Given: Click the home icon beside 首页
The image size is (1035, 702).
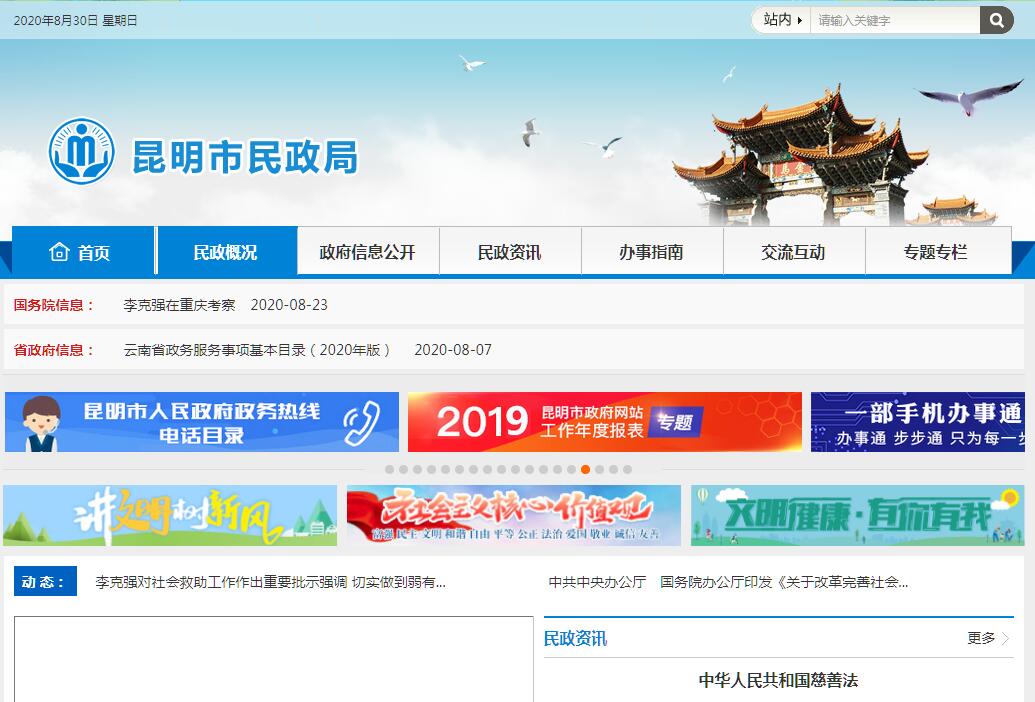Looking at the screenshot, I should pos(59,252).
